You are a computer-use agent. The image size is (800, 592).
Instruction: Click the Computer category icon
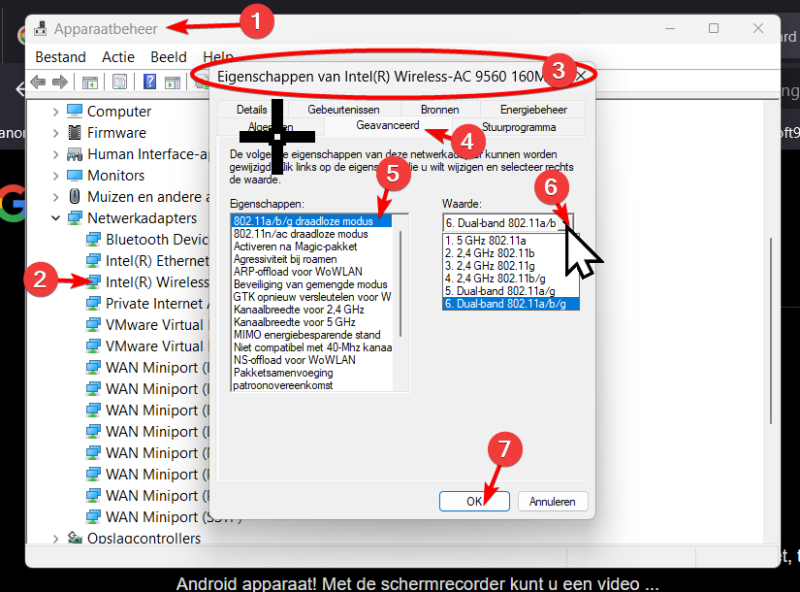point(75,112)
